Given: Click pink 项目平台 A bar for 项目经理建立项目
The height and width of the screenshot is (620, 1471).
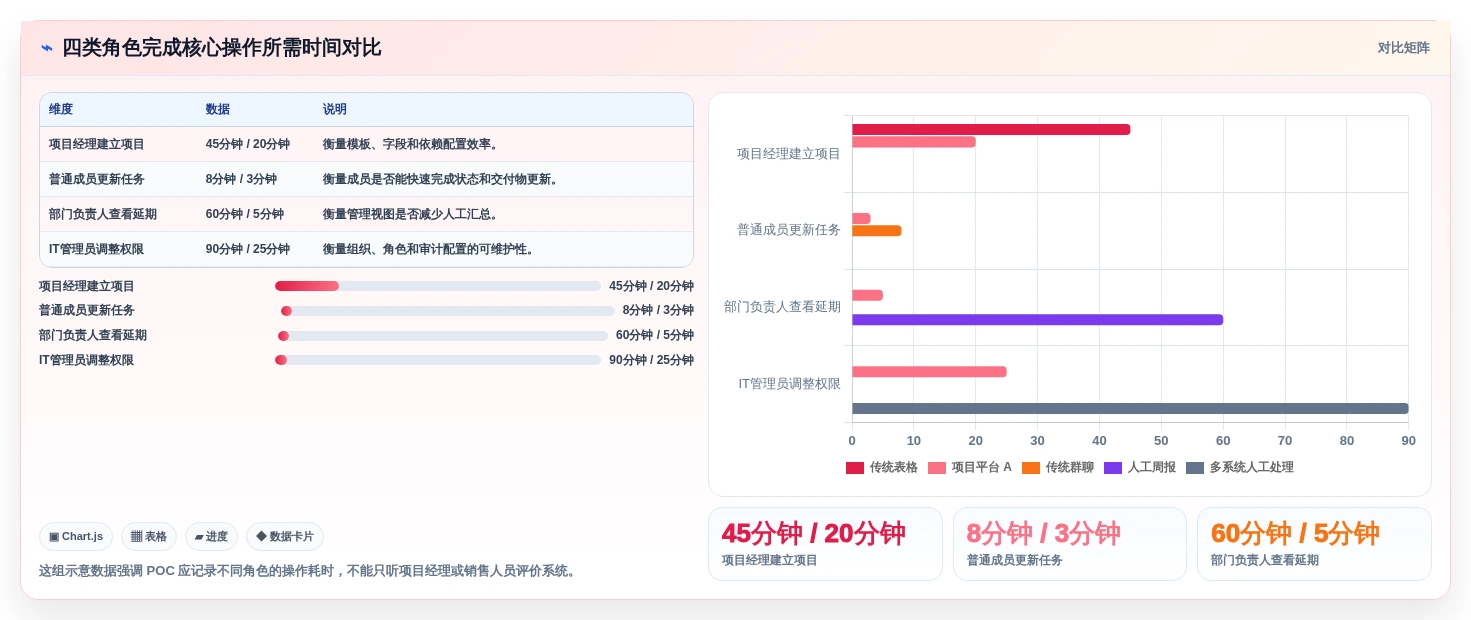Looking at the screenshot, I should 914,142.
